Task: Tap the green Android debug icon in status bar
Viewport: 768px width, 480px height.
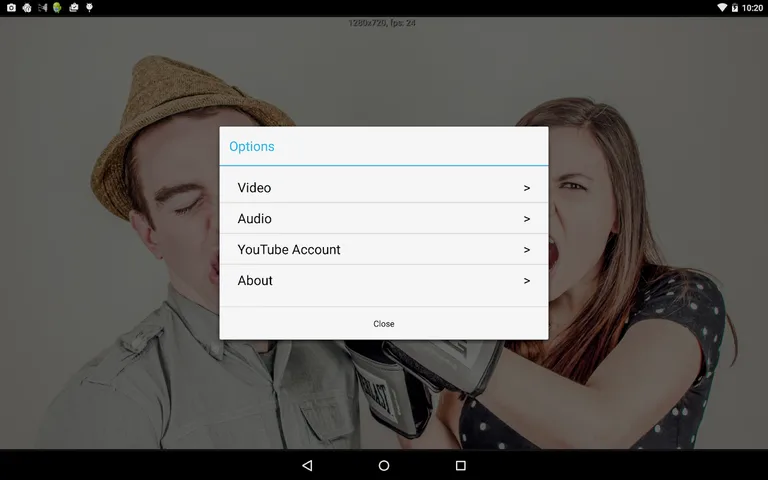Action: 57,7
